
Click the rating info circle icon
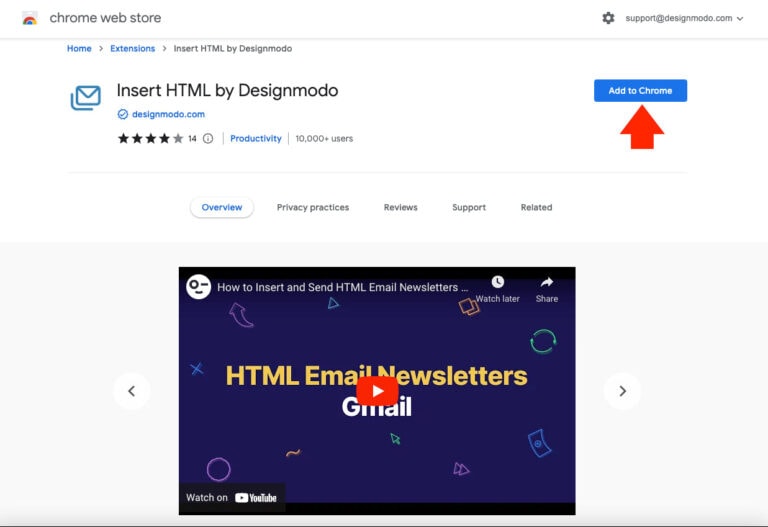[x=208, y=139]
